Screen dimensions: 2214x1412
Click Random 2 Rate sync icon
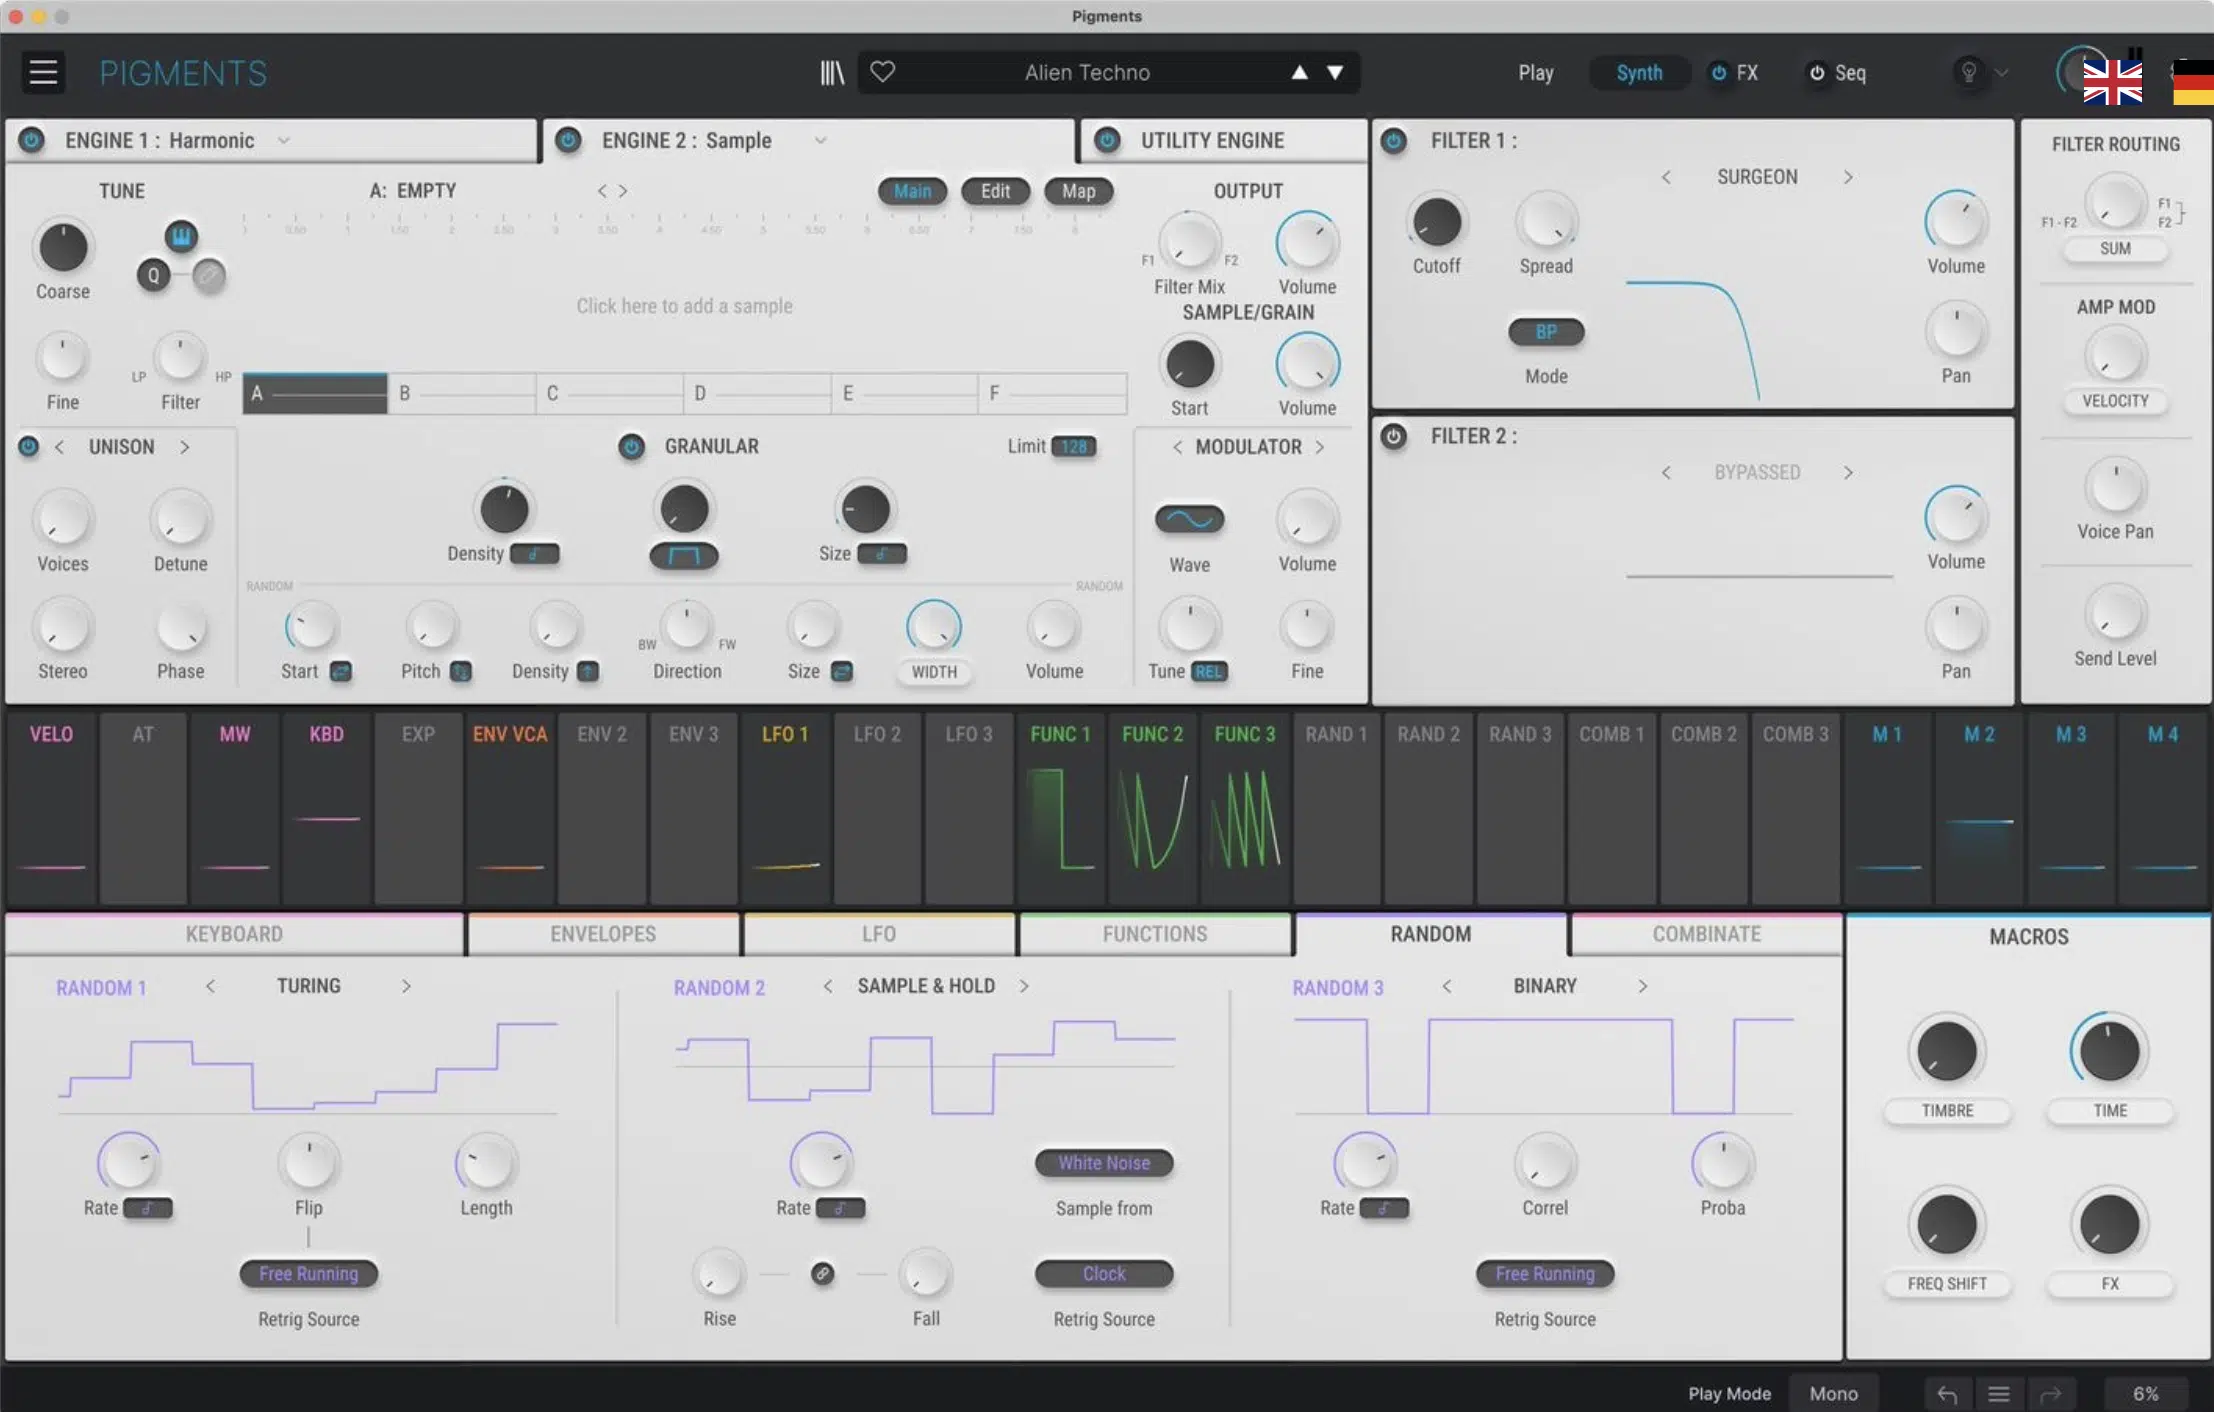[x=840, y=1208]
